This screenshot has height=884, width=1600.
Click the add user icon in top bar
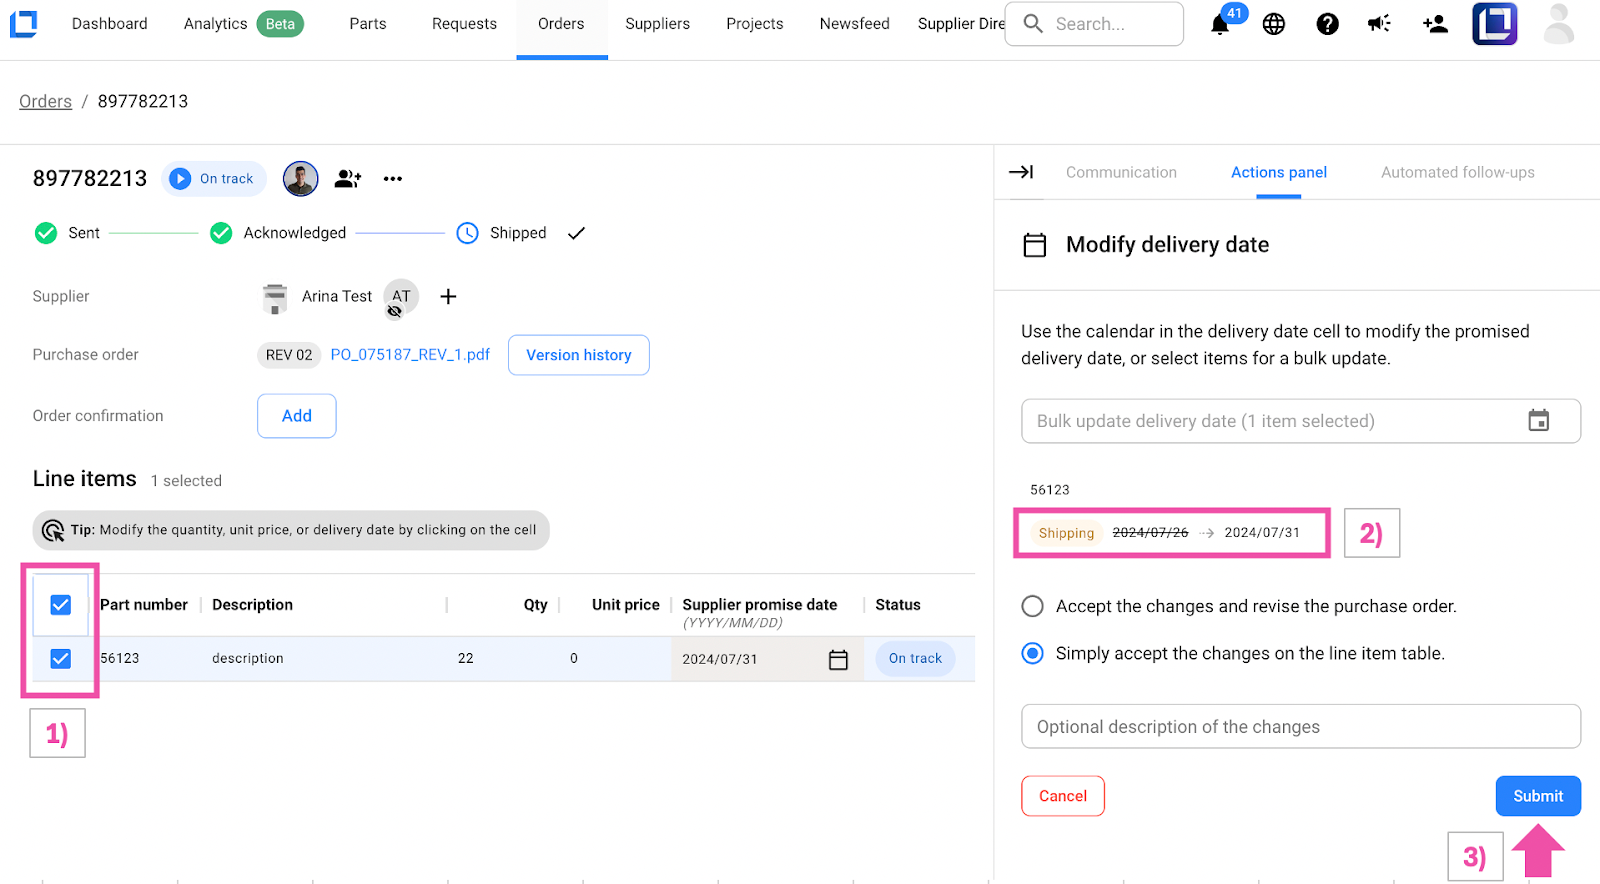(x=1435, y=24)
